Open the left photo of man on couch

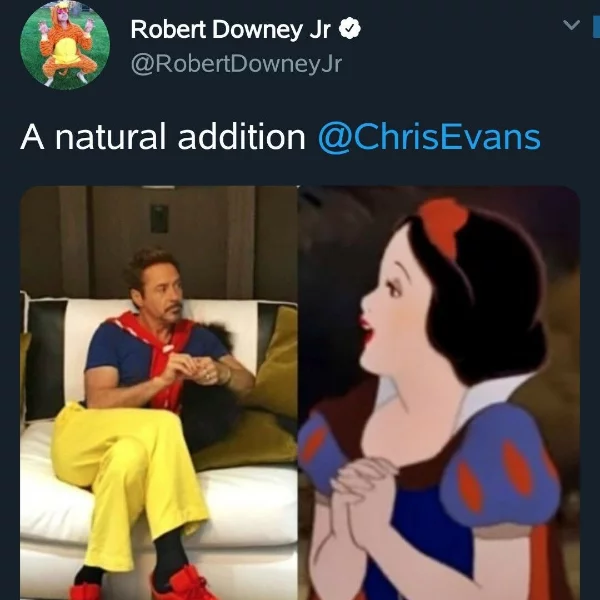[159, 393]
